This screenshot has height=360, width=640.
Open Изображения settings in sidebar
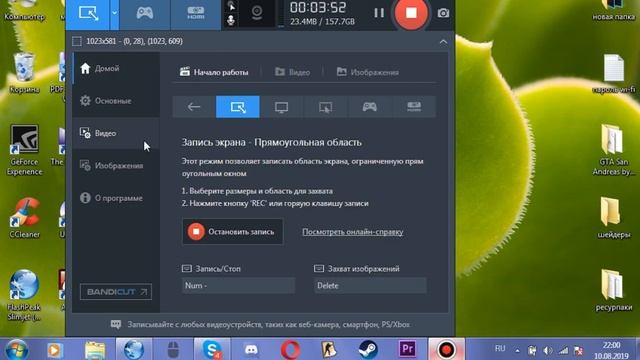pos(116,166)
